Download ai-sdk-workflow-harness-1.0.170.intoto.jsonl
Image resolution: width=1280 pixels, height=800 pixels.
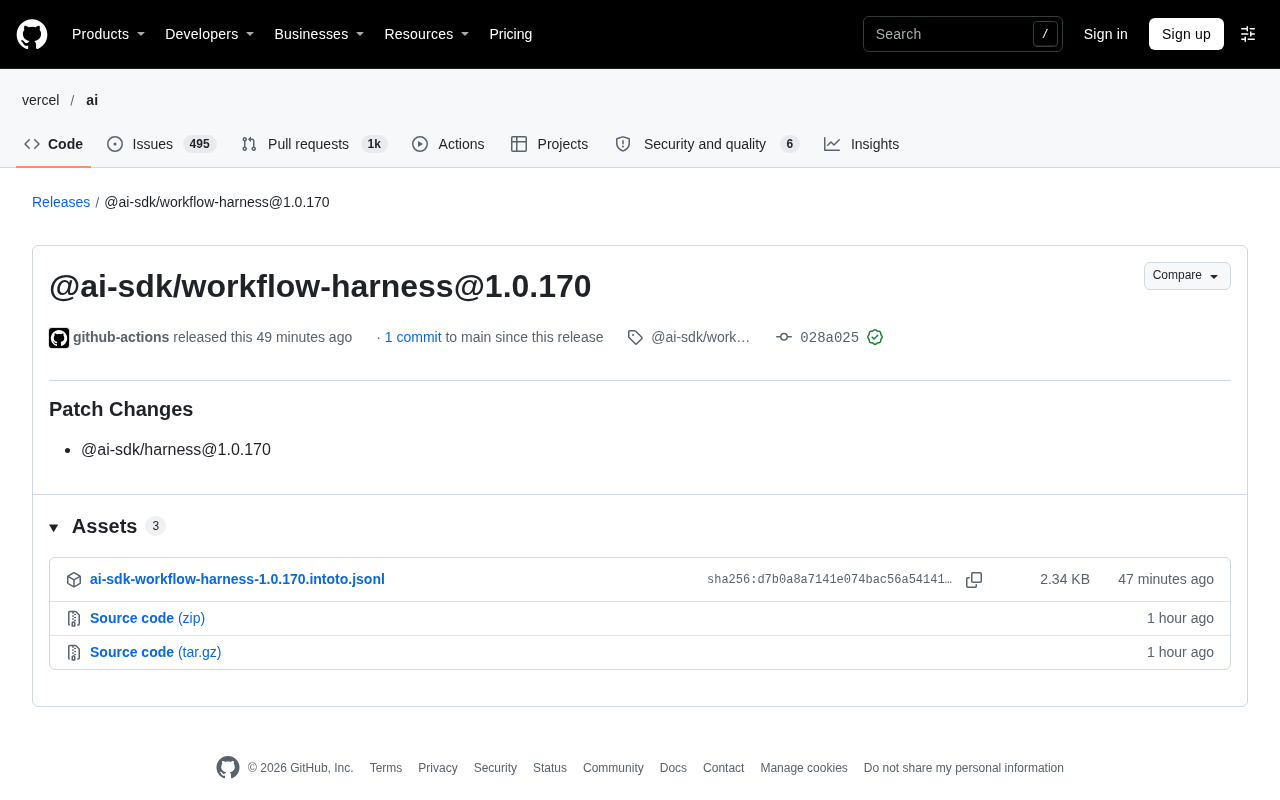(237, 579)
